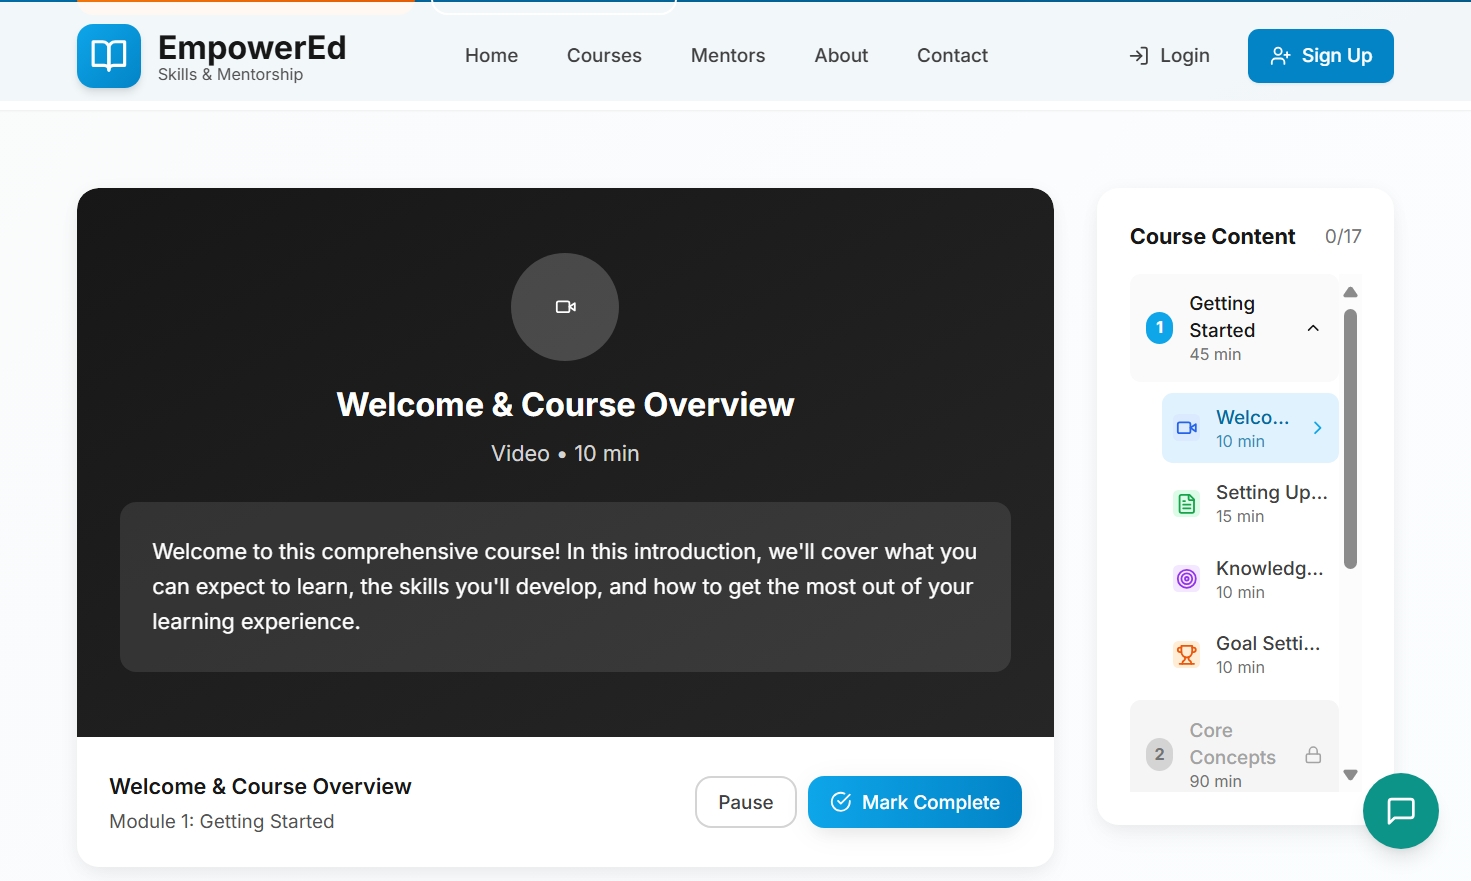Click the "Video • 10 min" label

[565, 454]
